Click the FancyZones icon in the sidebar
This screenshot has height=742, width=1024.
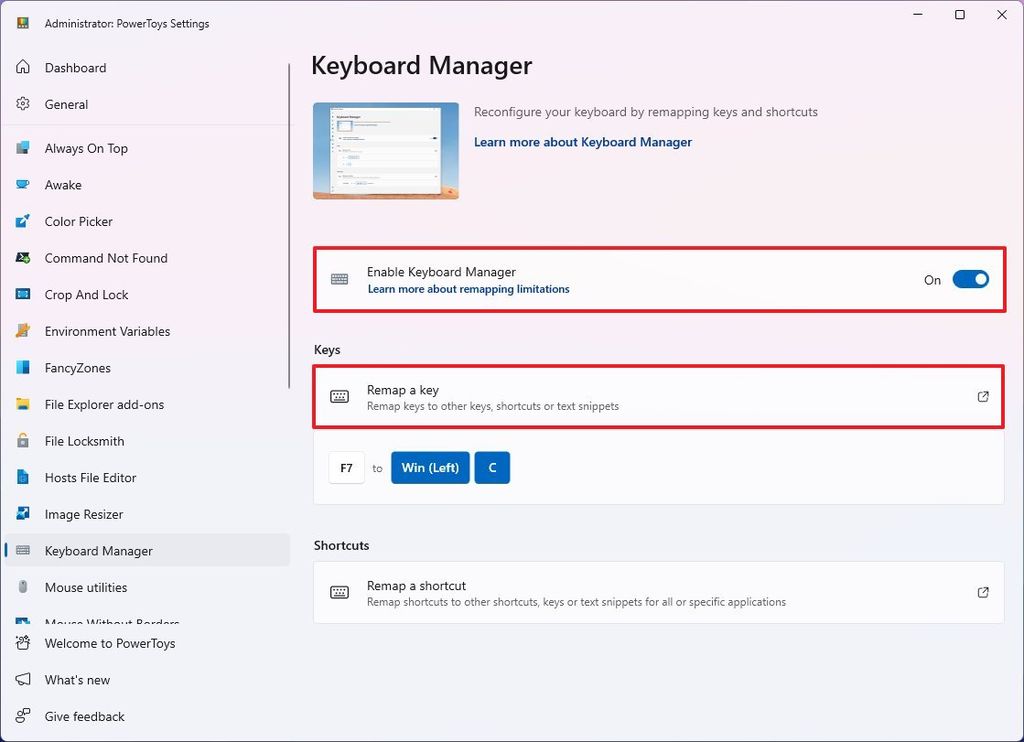(x=22, y=368)
